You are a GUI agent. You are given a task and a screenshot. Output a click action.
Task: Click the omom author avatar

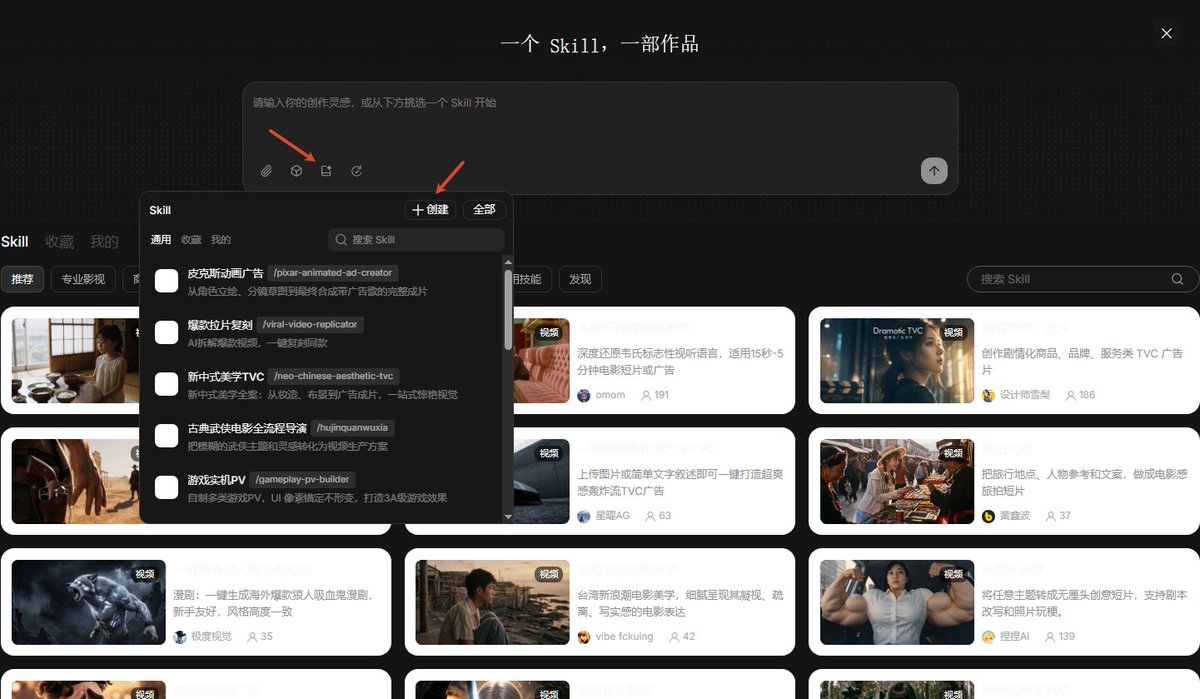click(x=584, y=395)
